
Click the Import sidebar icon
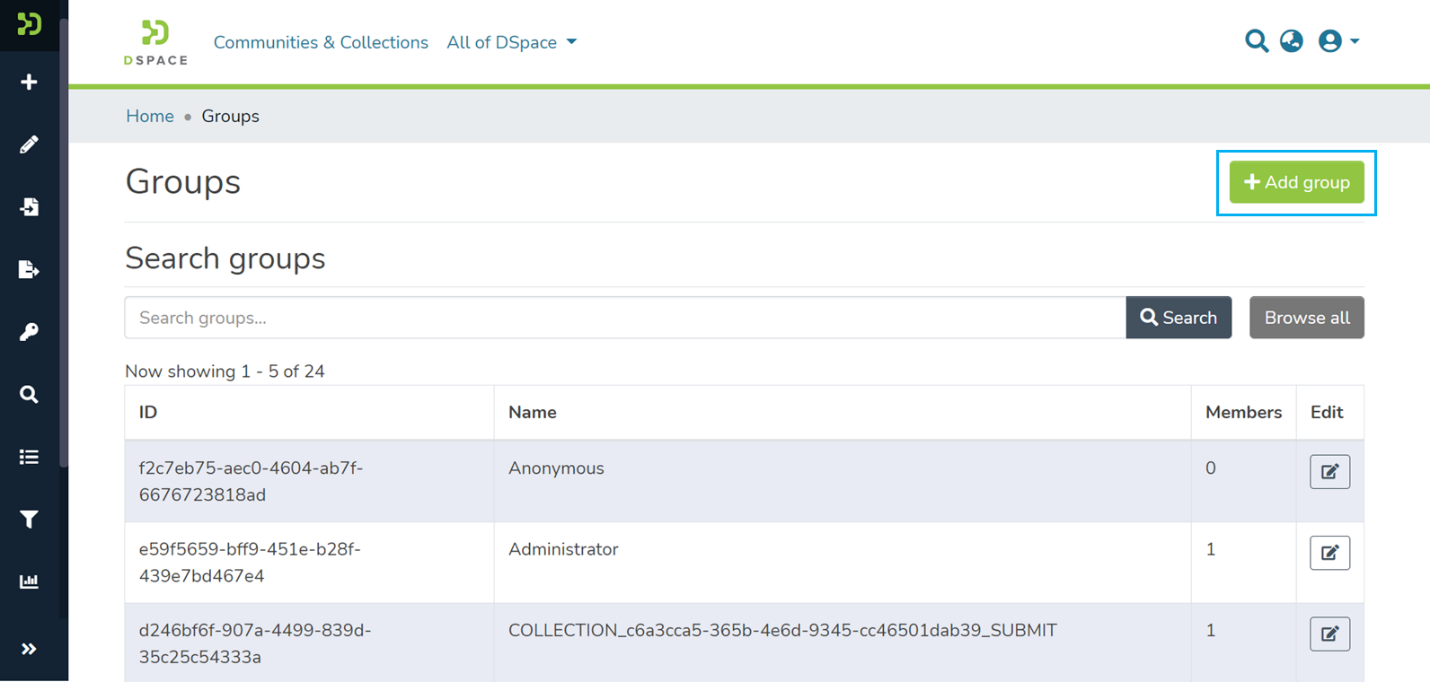(x=29, y=207)
